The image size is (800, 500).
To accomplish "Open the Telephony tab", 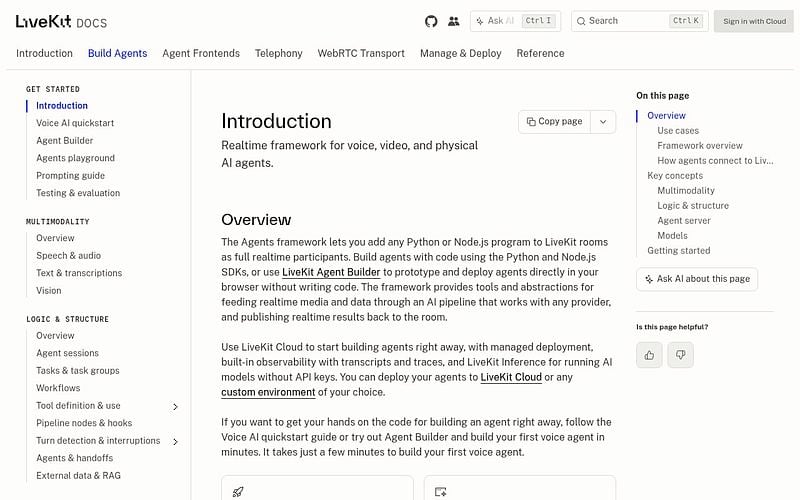I will (x=279, y=53).
